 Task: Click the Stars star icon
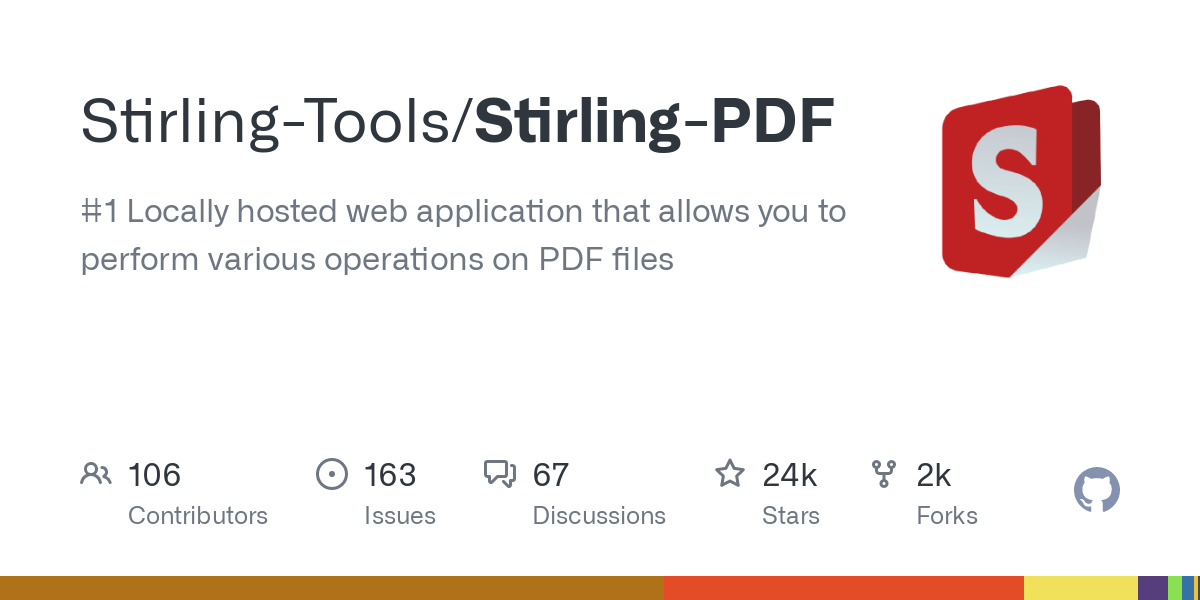729,474
